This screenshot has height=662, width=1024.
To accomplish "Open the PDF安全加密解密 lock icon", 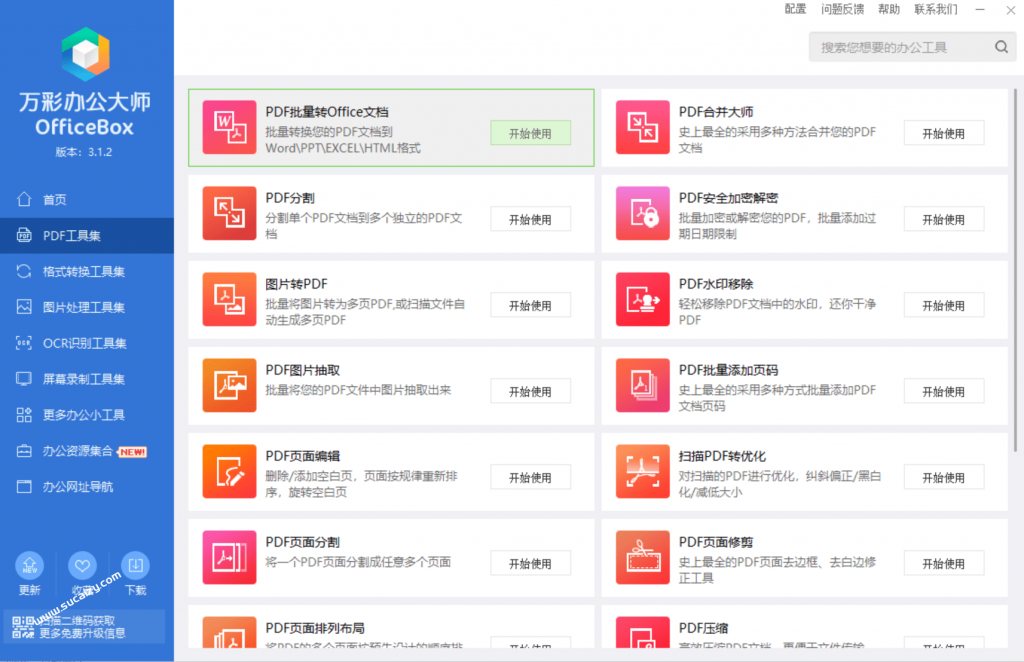I will (x=643, y=213).
